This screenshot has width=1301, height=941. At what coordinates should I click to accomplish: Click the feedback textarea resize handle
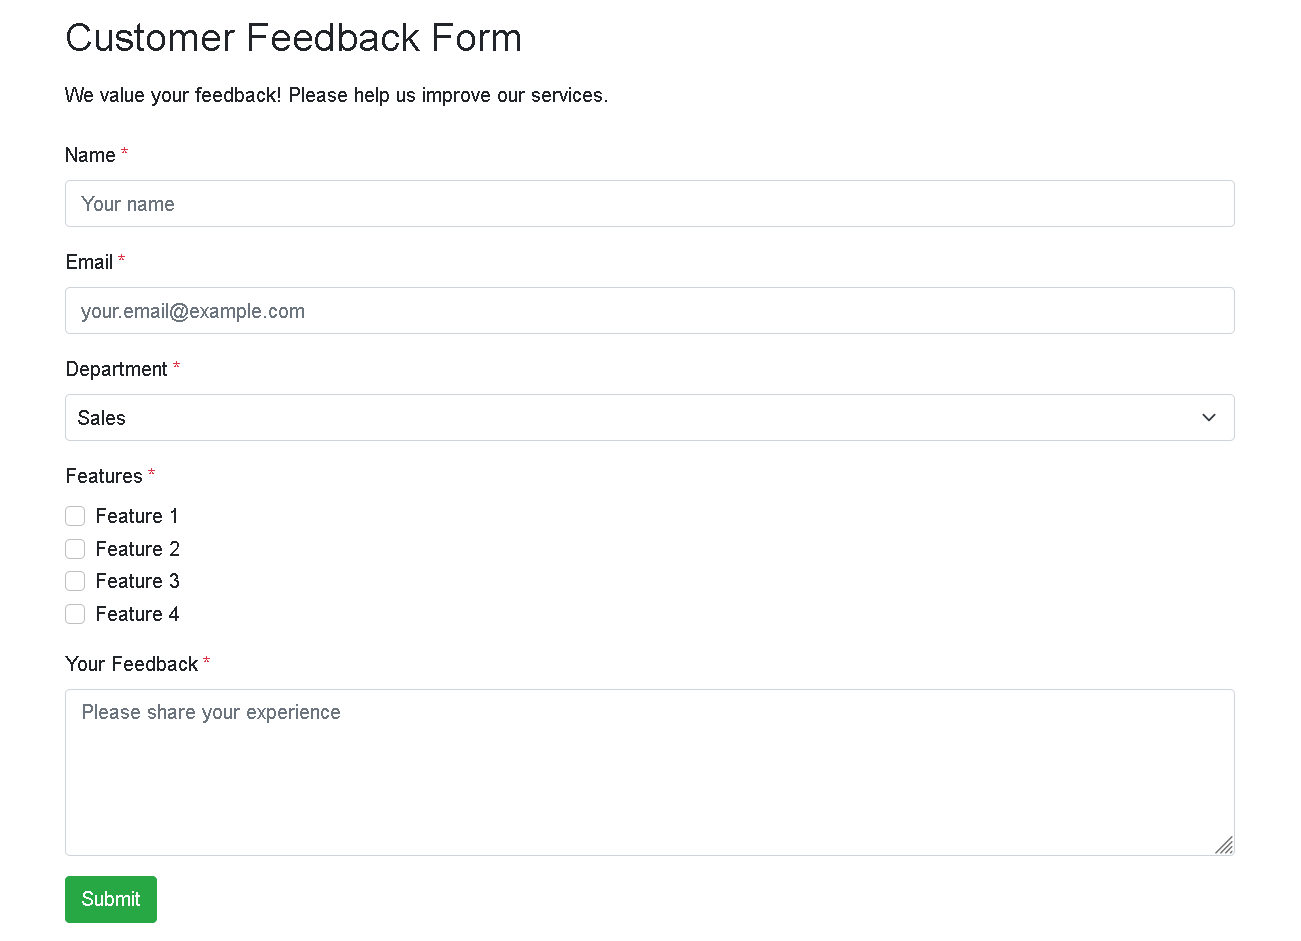(1224, 845)
